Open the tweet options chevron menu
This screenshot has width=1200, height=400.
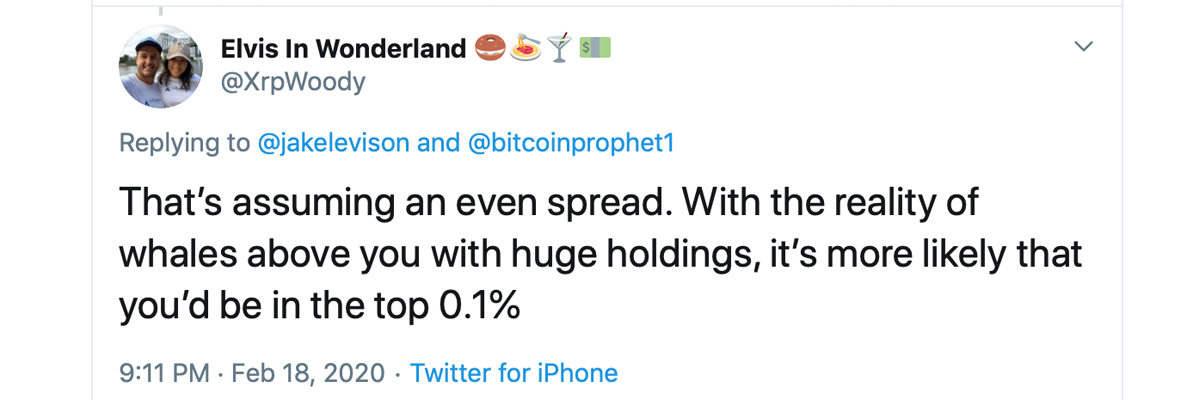tap(1083, 47)
